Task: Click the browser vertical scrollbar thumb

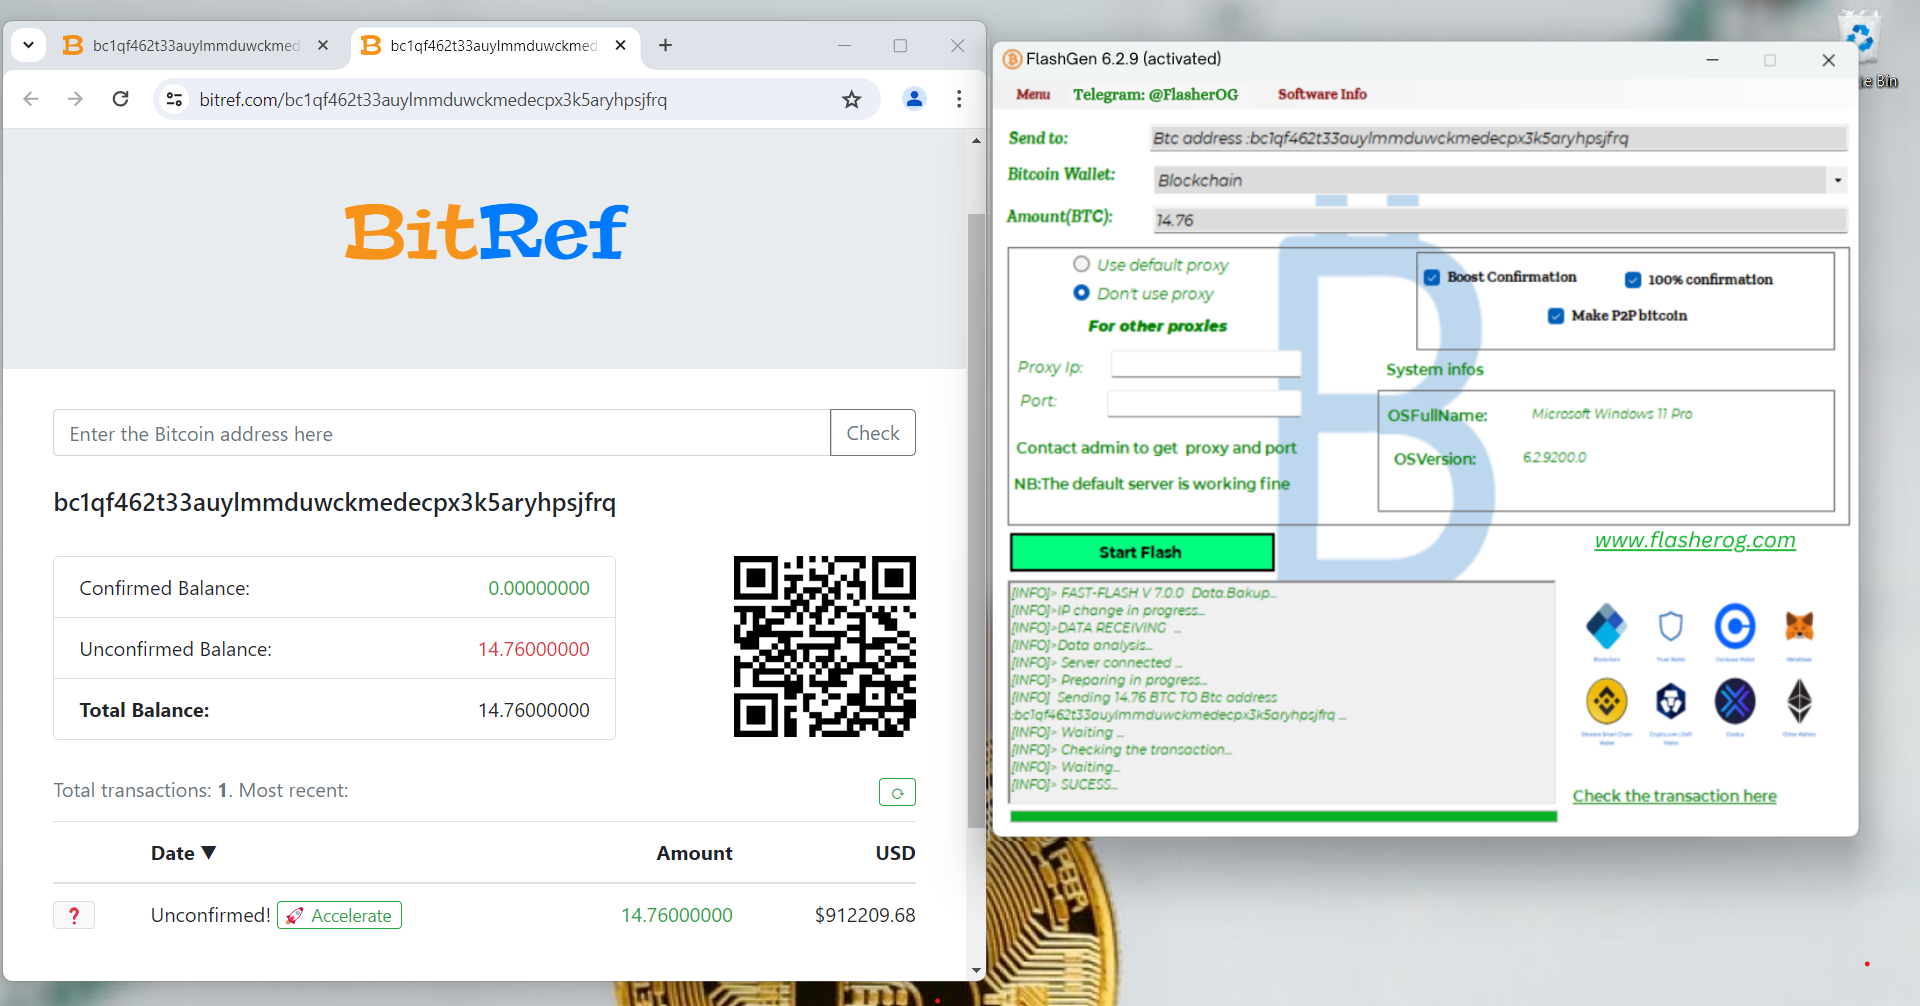Action: click(976, 520)
